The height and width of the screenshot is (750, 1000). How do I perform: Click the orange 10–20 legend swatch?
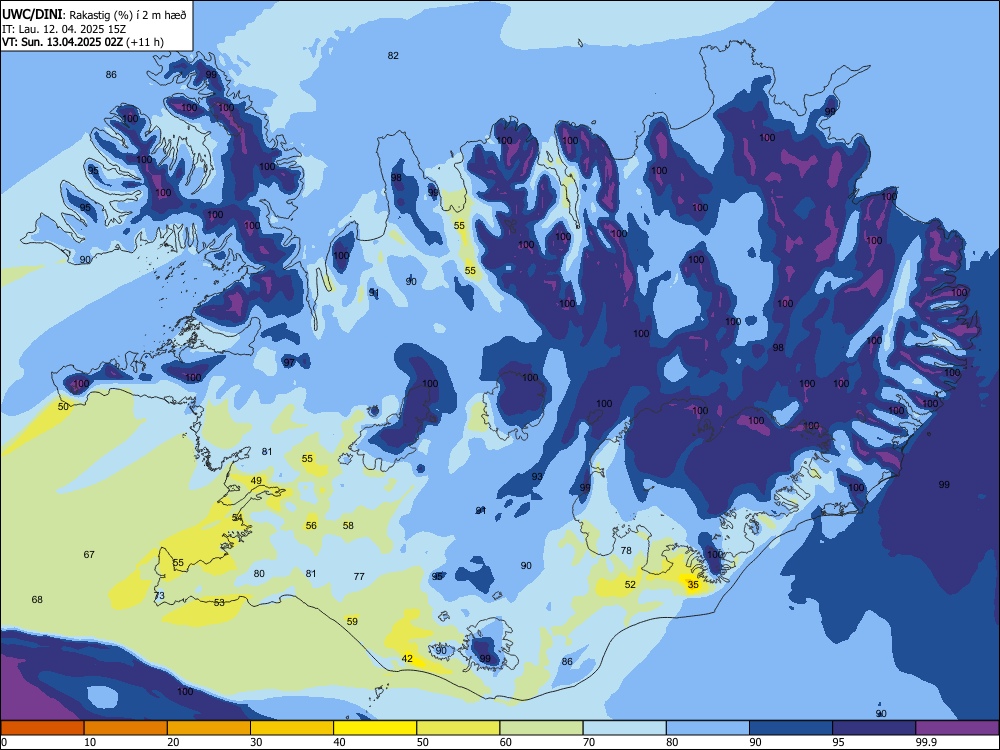pyautogui.click(x=126, y=728)
